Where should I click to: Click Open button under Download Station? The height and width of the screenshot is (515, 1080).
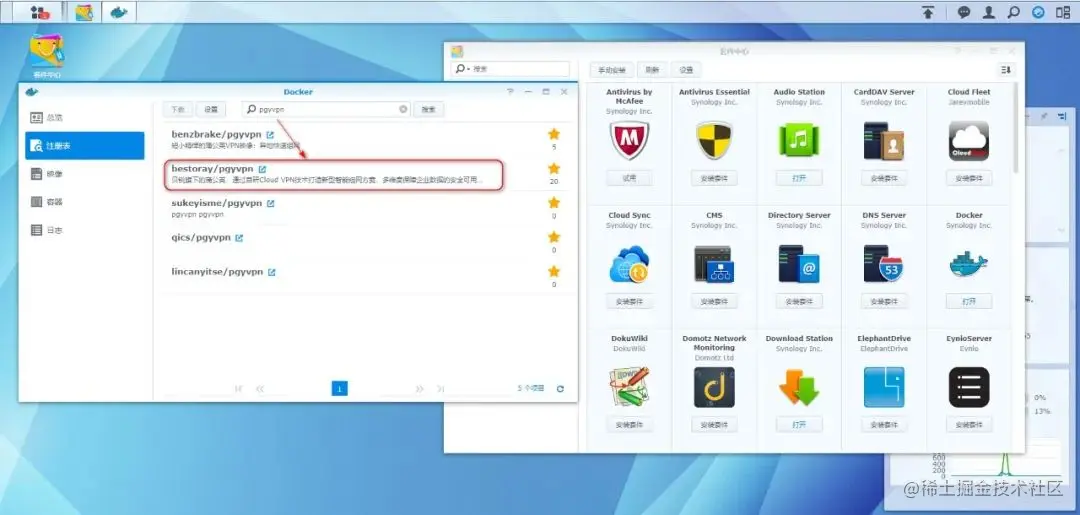(798, 425)
